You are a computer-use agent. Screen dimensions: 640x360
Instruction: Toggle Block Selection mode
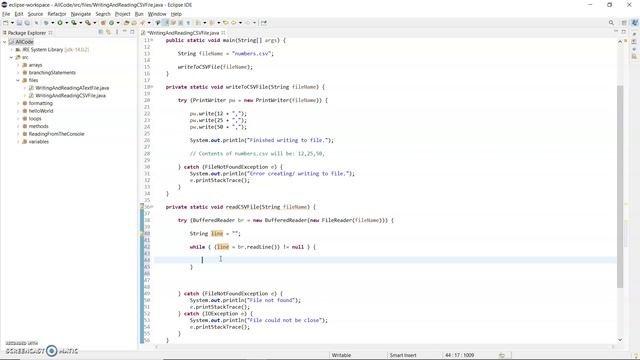(x=180, y=23)
